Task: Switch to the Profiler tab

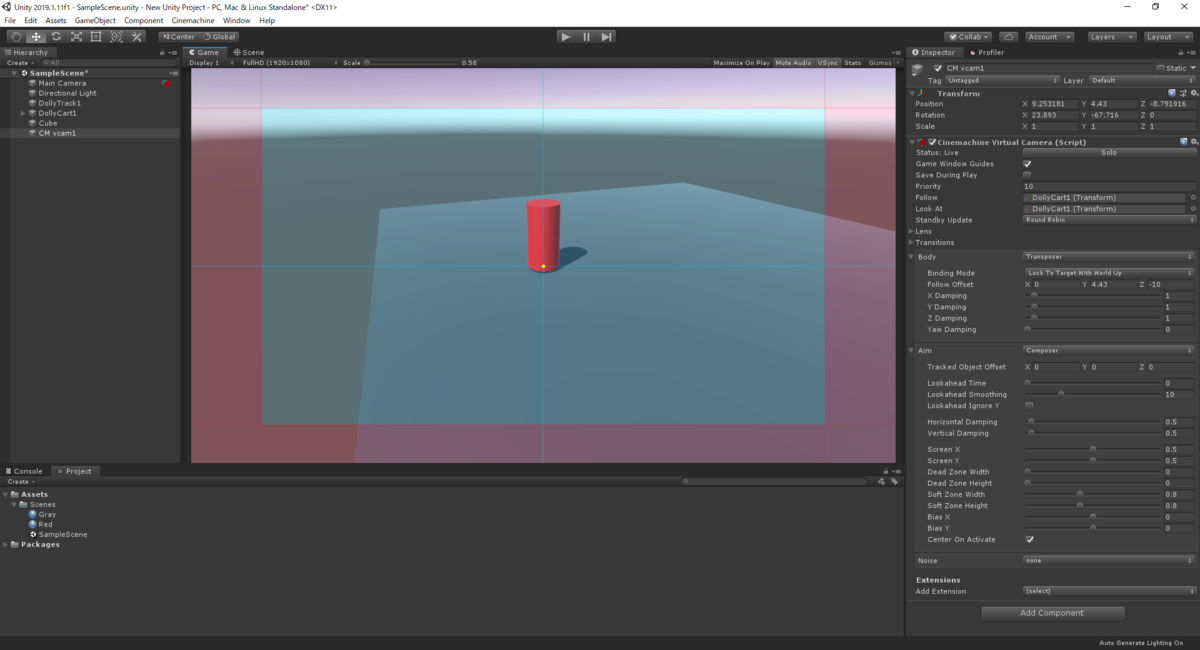Action: coord(986,52)
